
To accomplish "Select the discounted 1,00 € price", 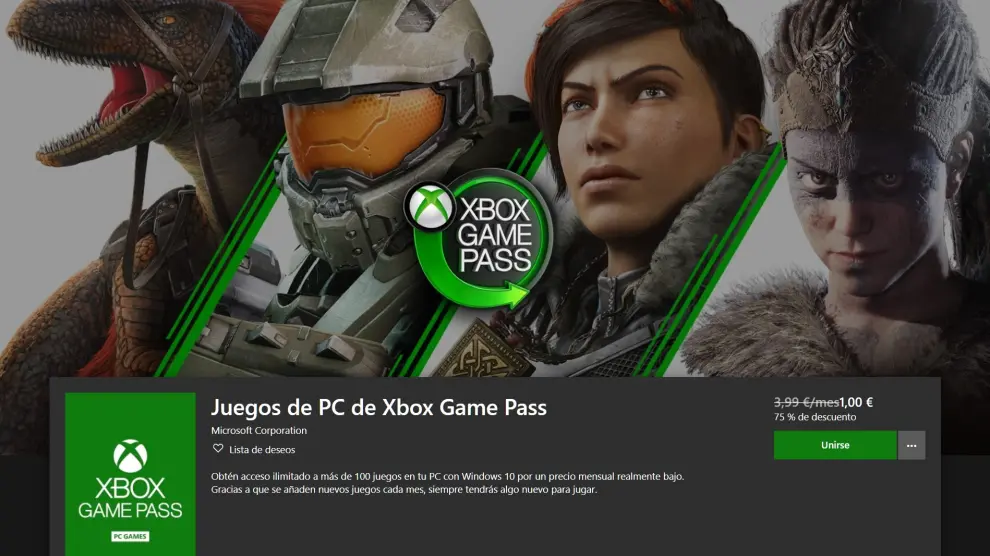I will [x=856, y=402].
